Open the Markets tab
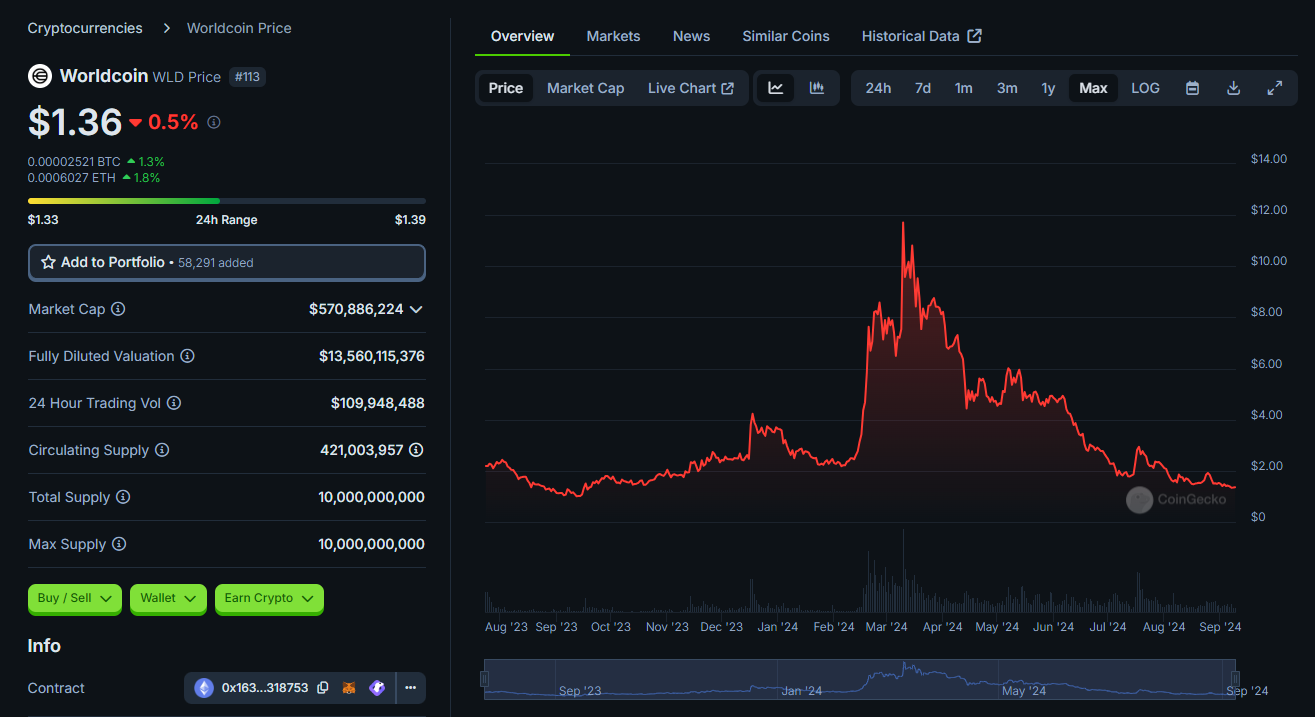Image resolution: width=1315 pixels, height=717 pixels. click(613, 36)
